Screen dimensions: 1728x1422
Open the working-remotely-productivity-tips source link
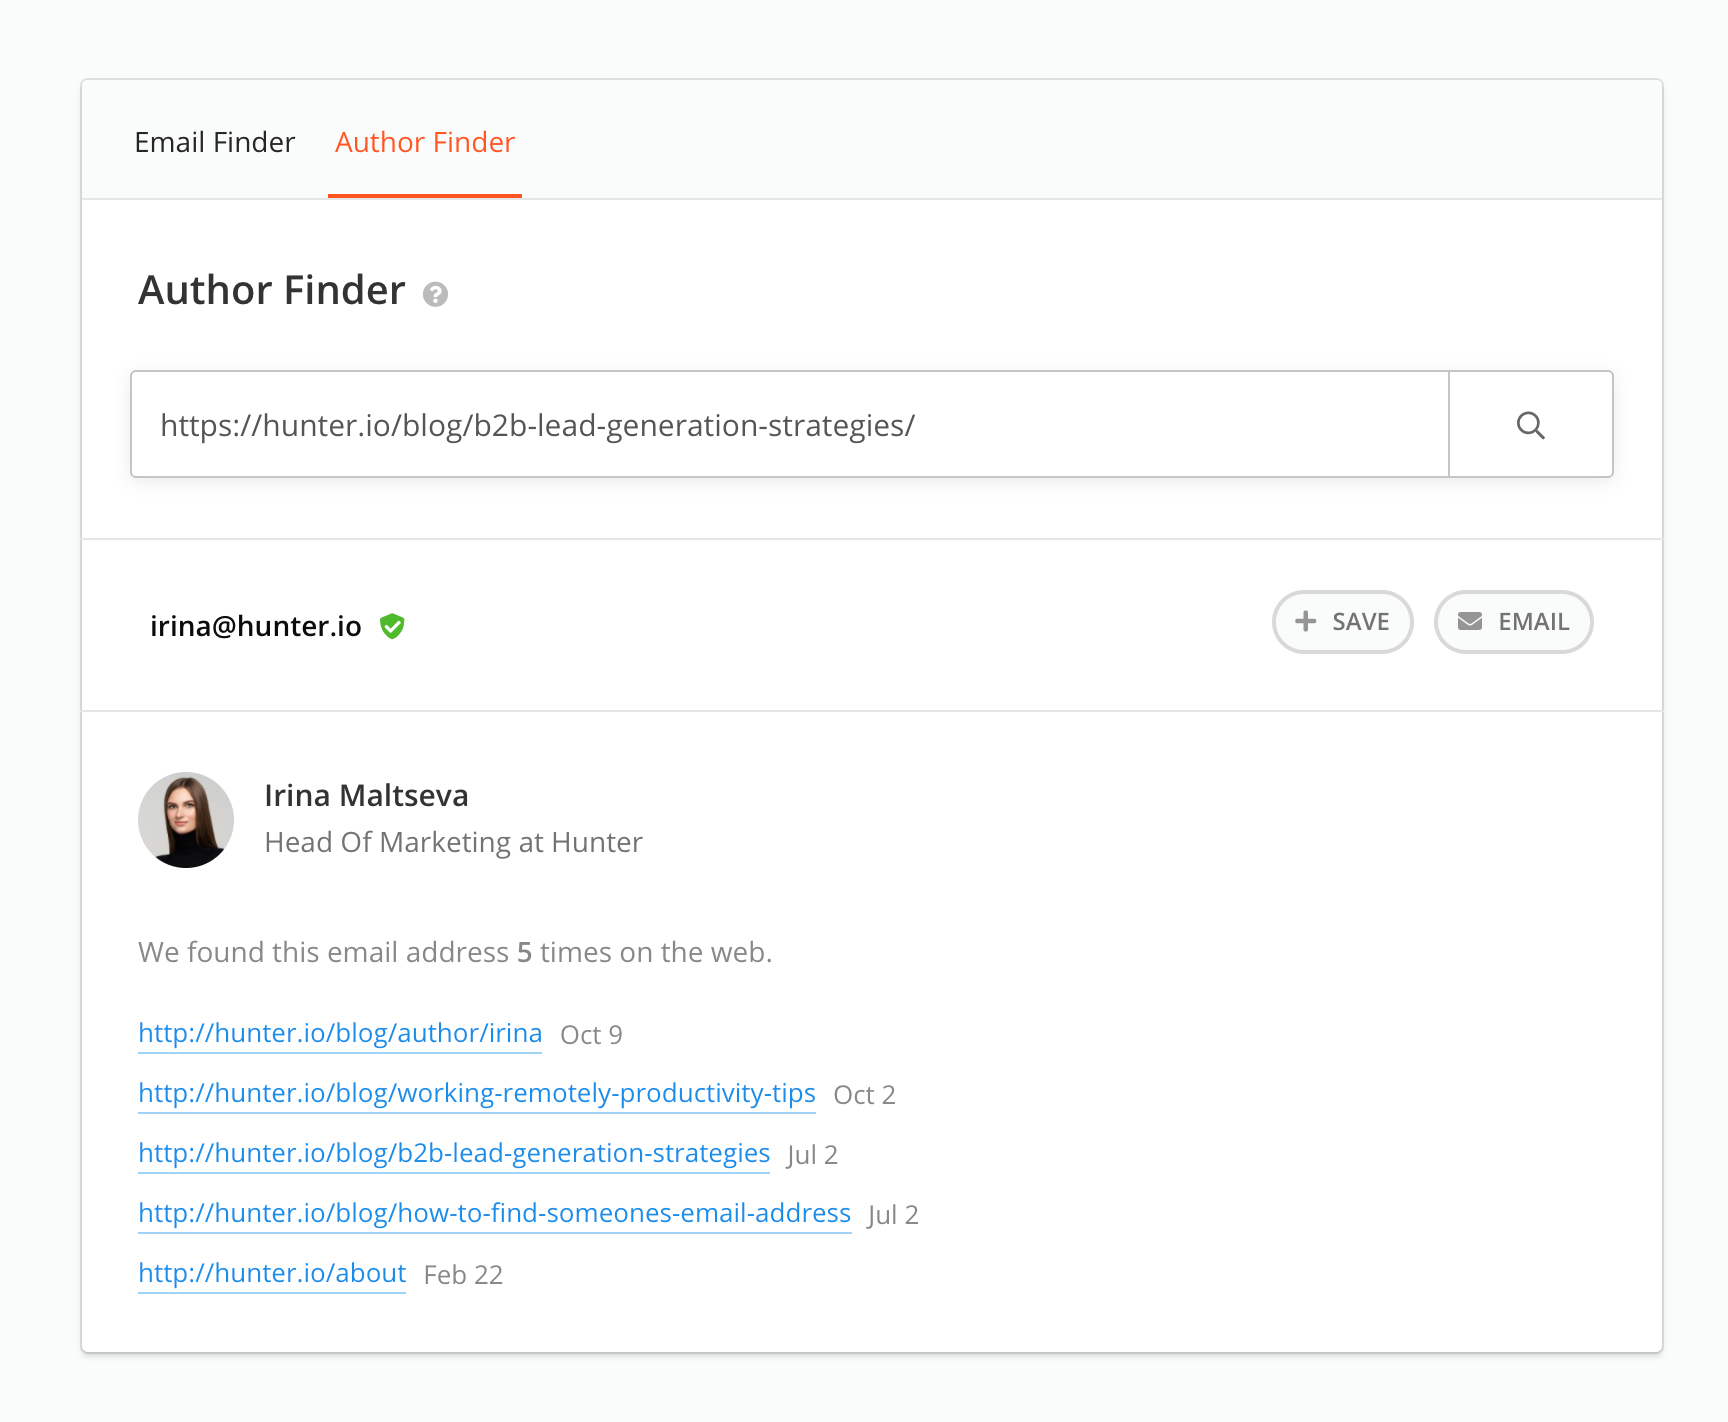pyautogui.click(x=477, y=1093)
